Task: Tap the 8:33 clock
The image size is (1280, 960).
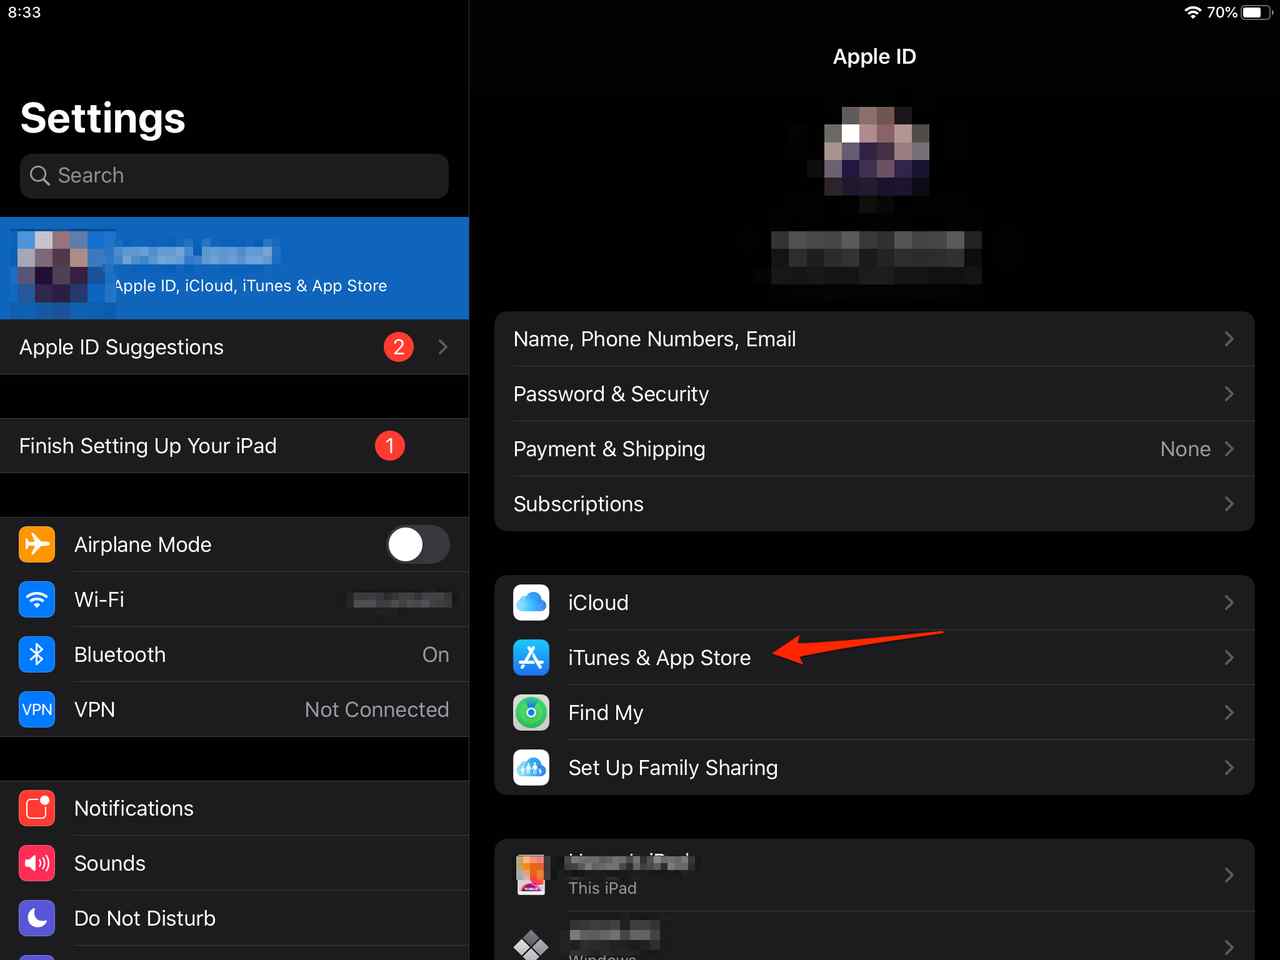Action: (24, 12)
